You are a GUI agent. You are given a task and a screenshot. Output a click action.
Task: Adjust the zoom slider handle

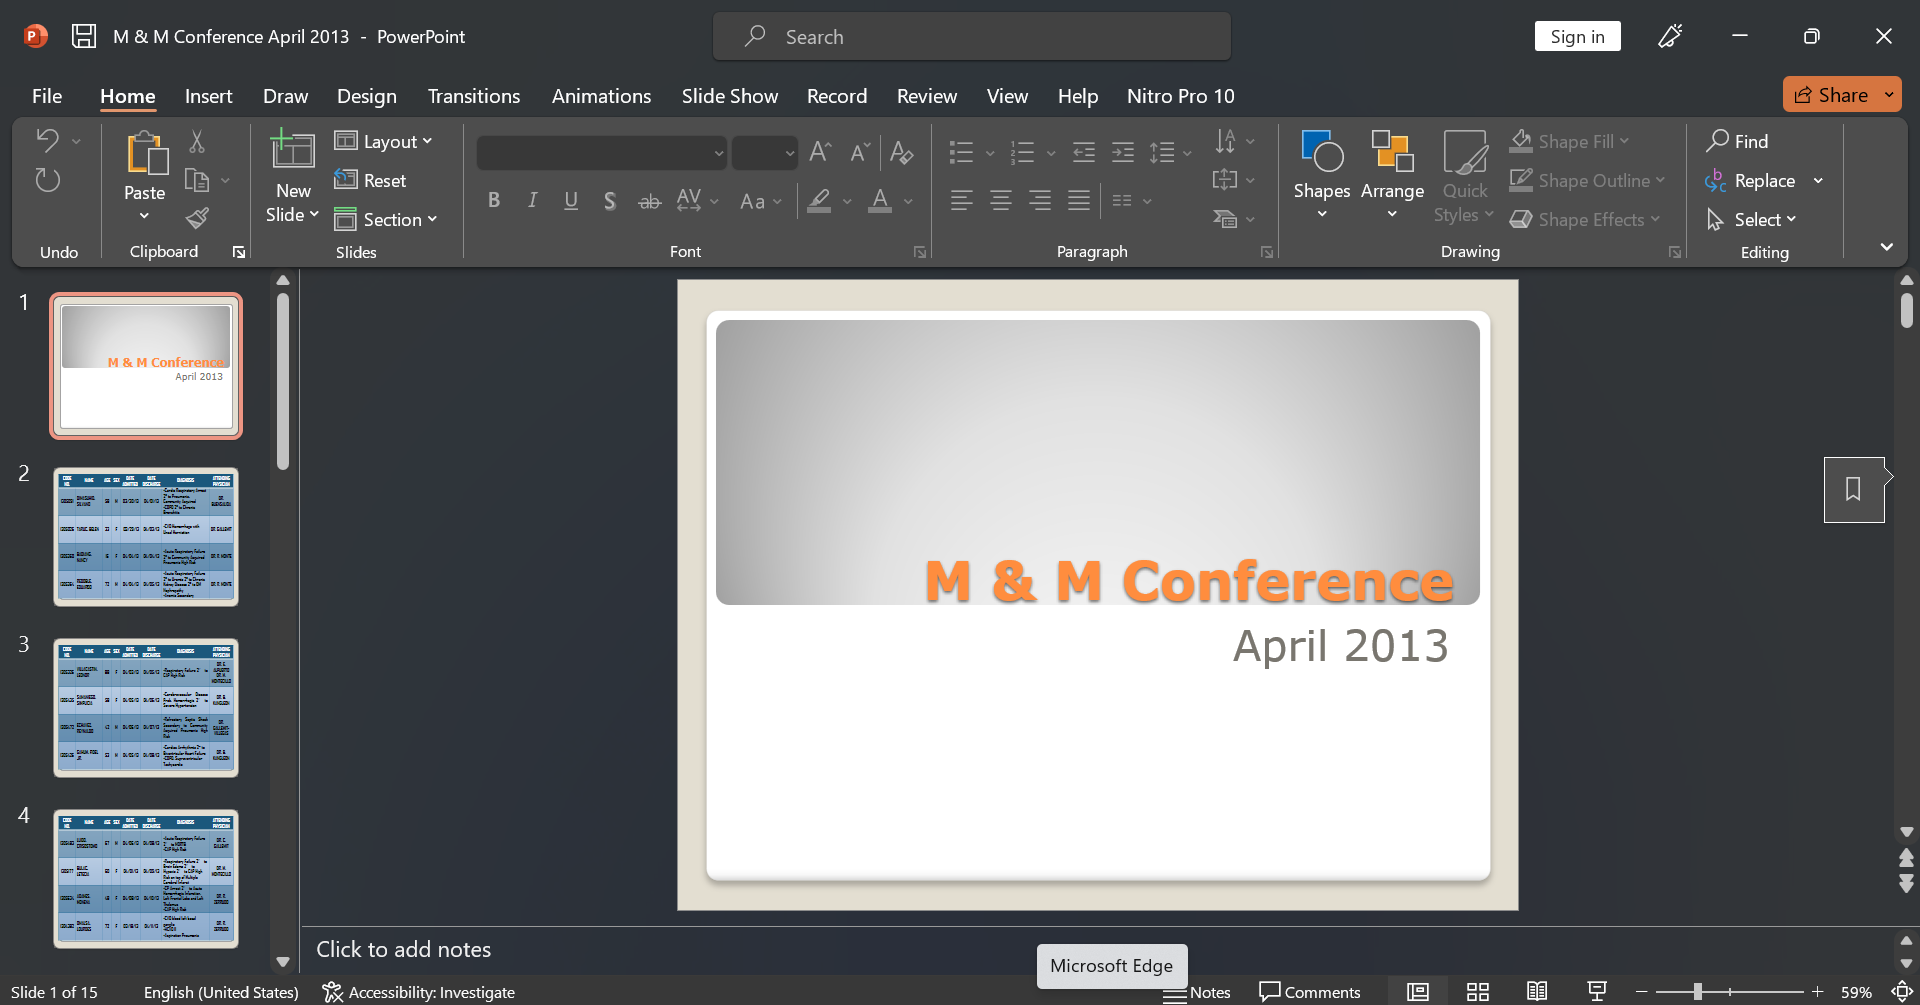(1698, 992)
